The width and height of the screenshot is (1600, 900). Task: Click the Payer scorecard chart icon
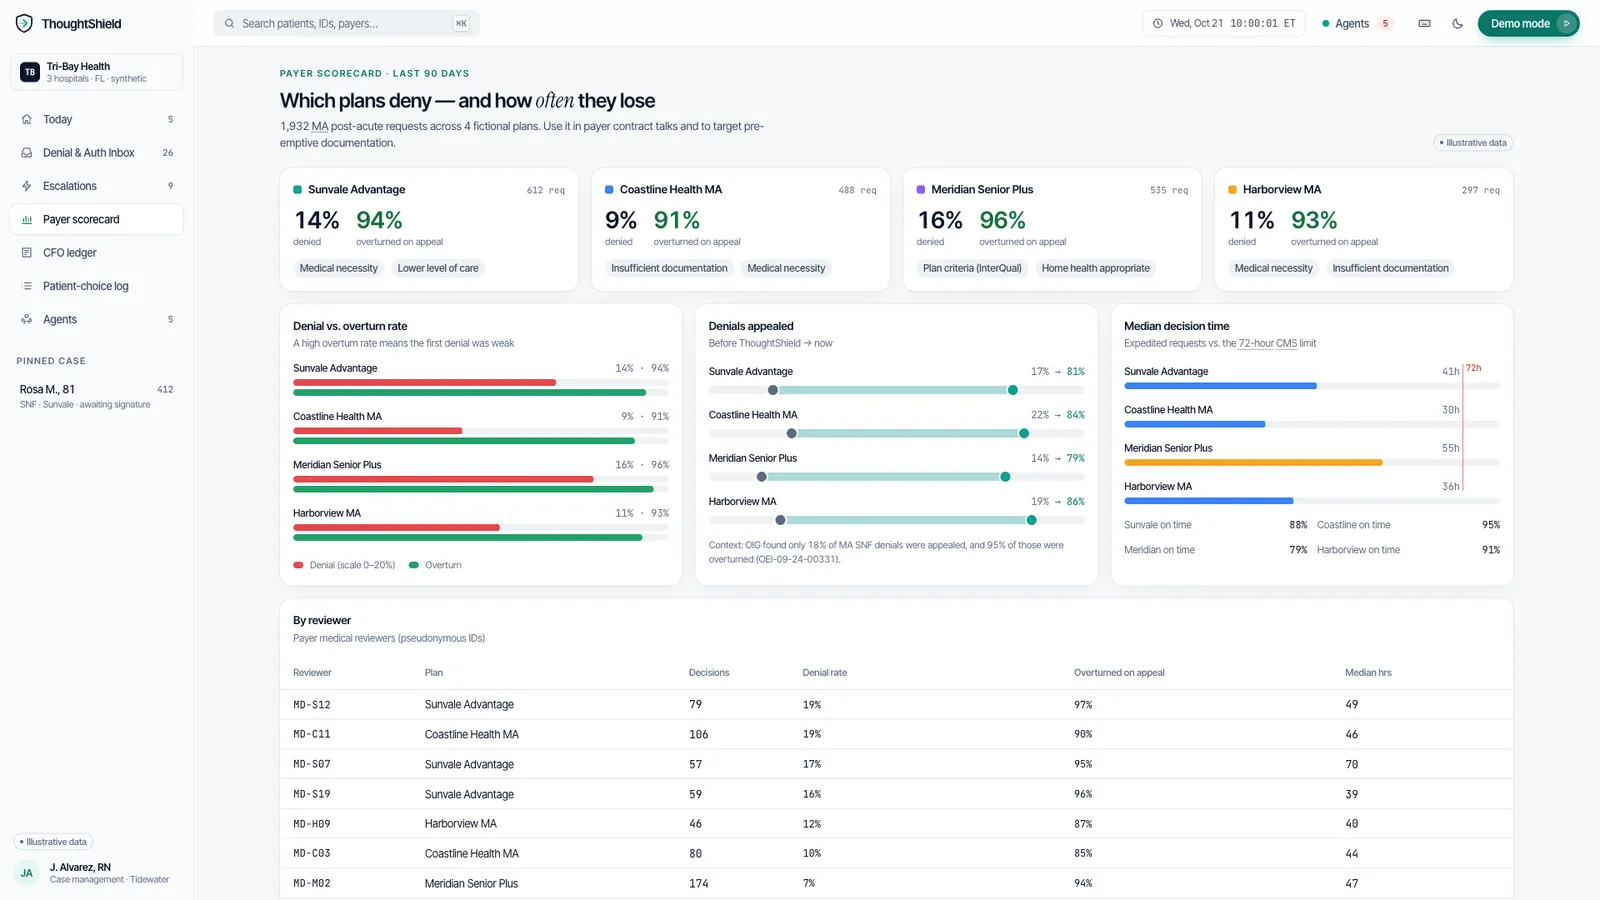pyautogui.click(x=27, y=219)
